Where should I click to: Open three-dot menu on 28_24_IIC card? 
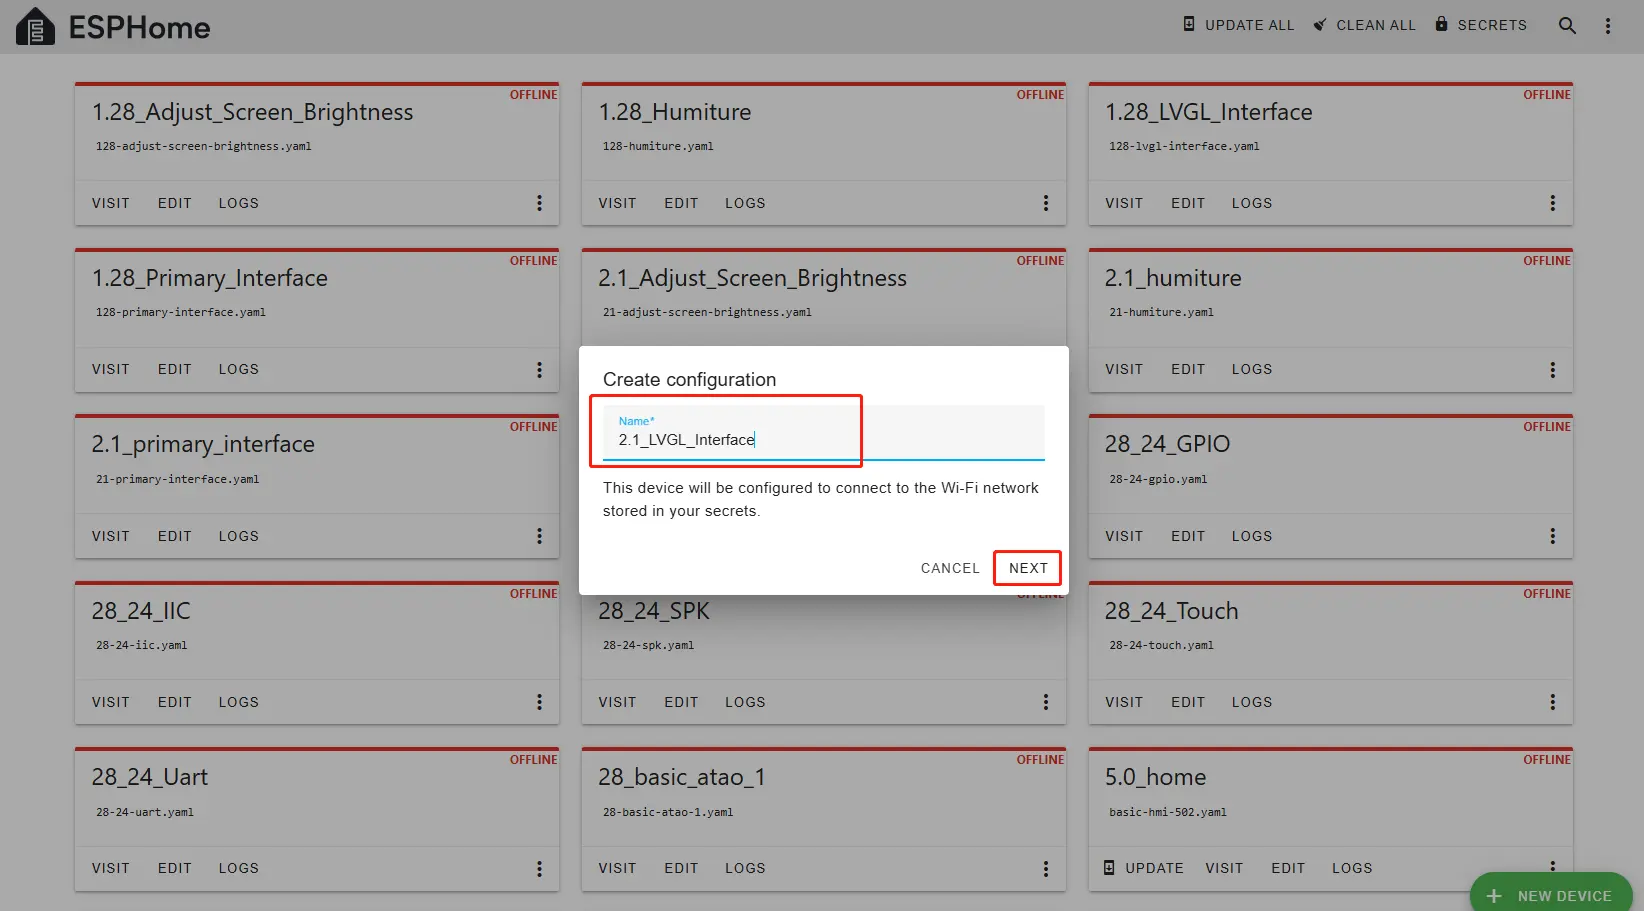(x=539, y=702)
